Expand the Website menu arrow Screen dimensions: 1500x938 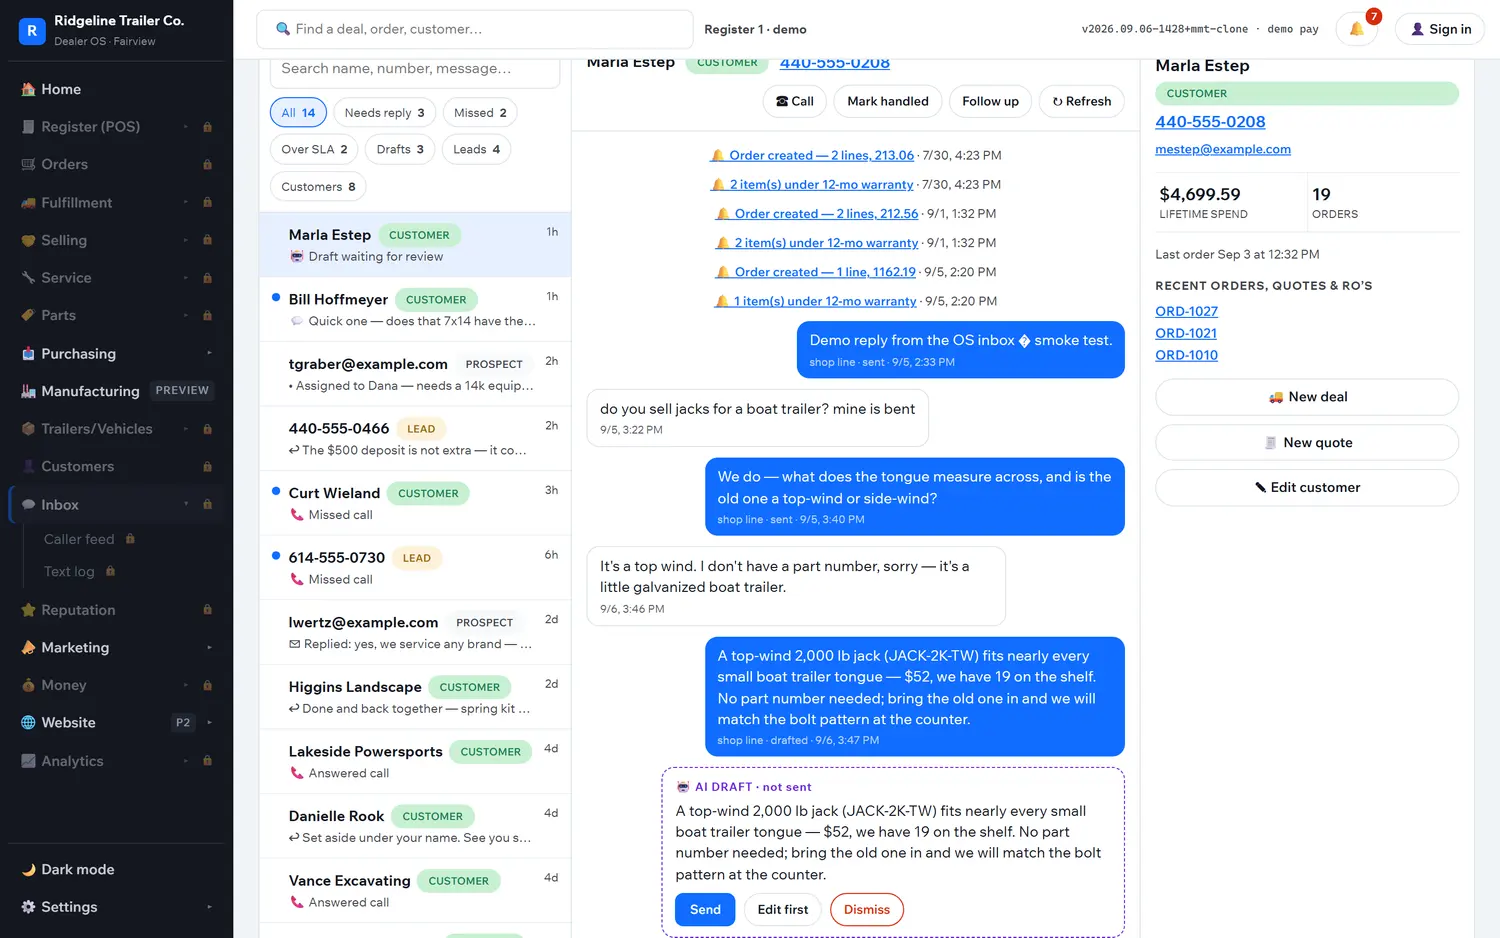point(209,722)
